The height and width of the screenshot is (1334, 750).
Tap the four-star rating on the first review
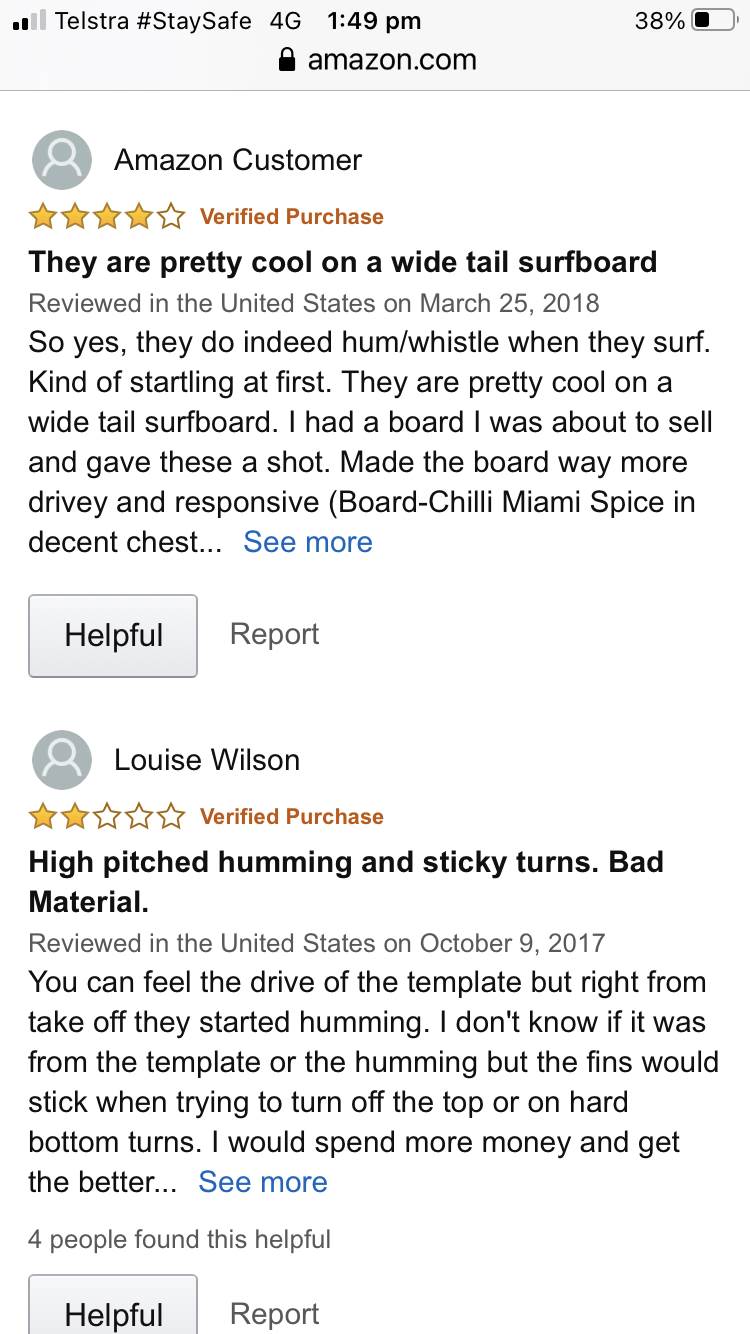tap(107, 216)
